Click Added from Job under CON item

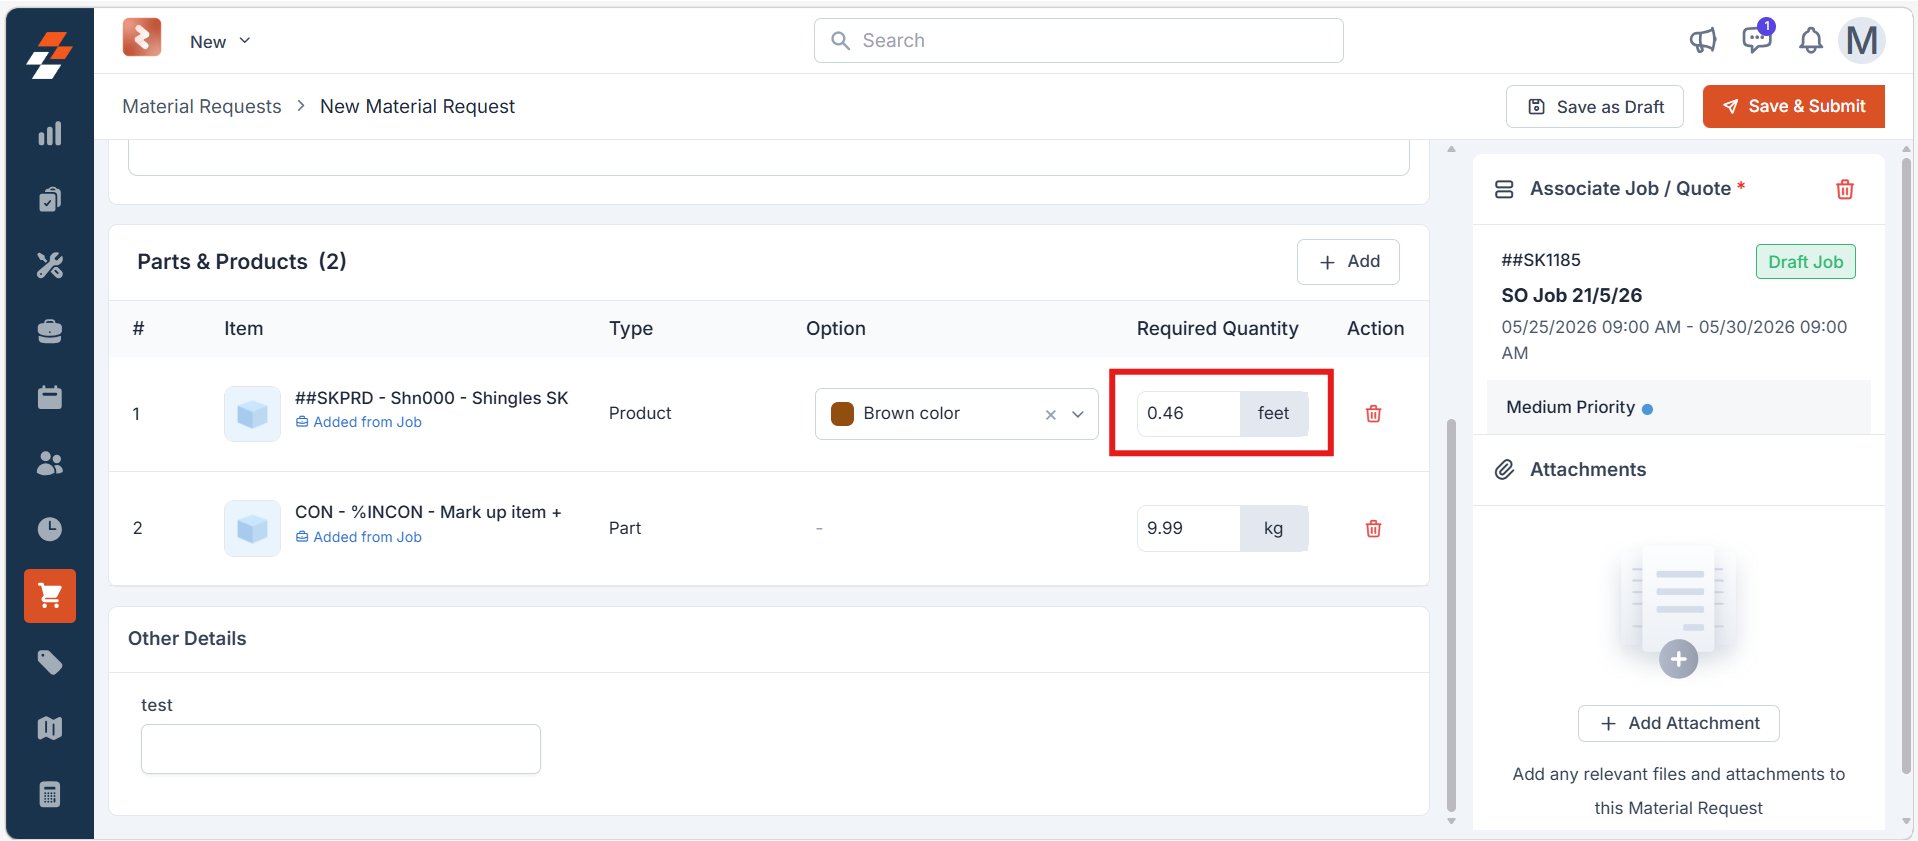point(358,537)
